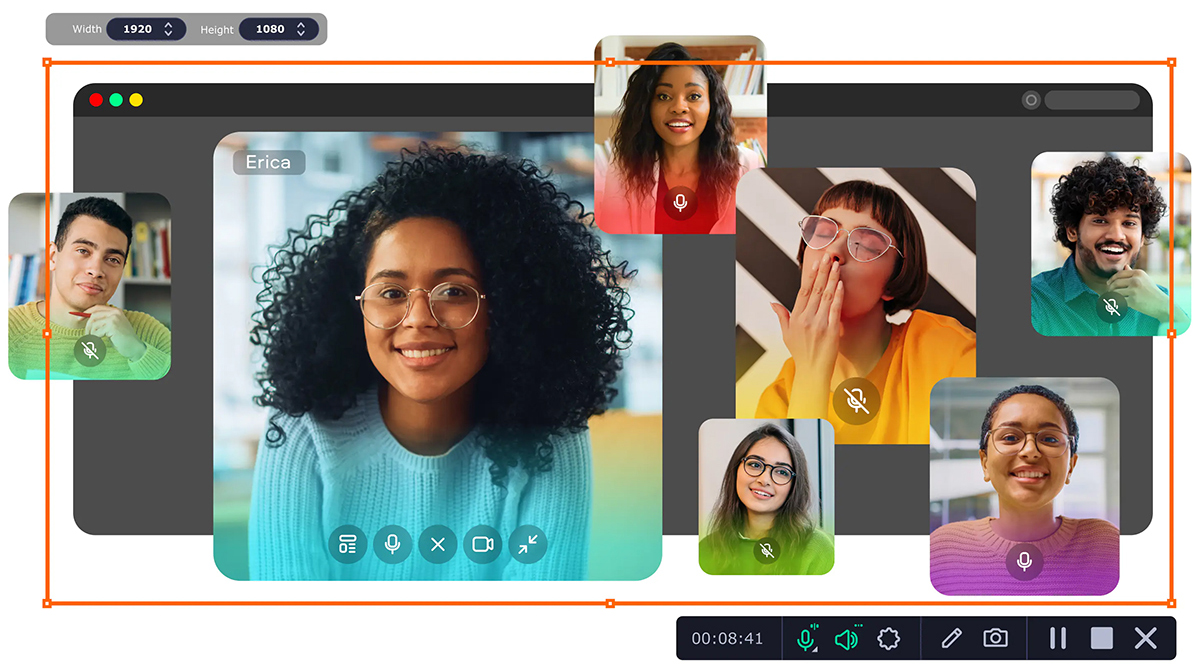
Task: Click the Width 1920 input field
Action: [140, 29]
